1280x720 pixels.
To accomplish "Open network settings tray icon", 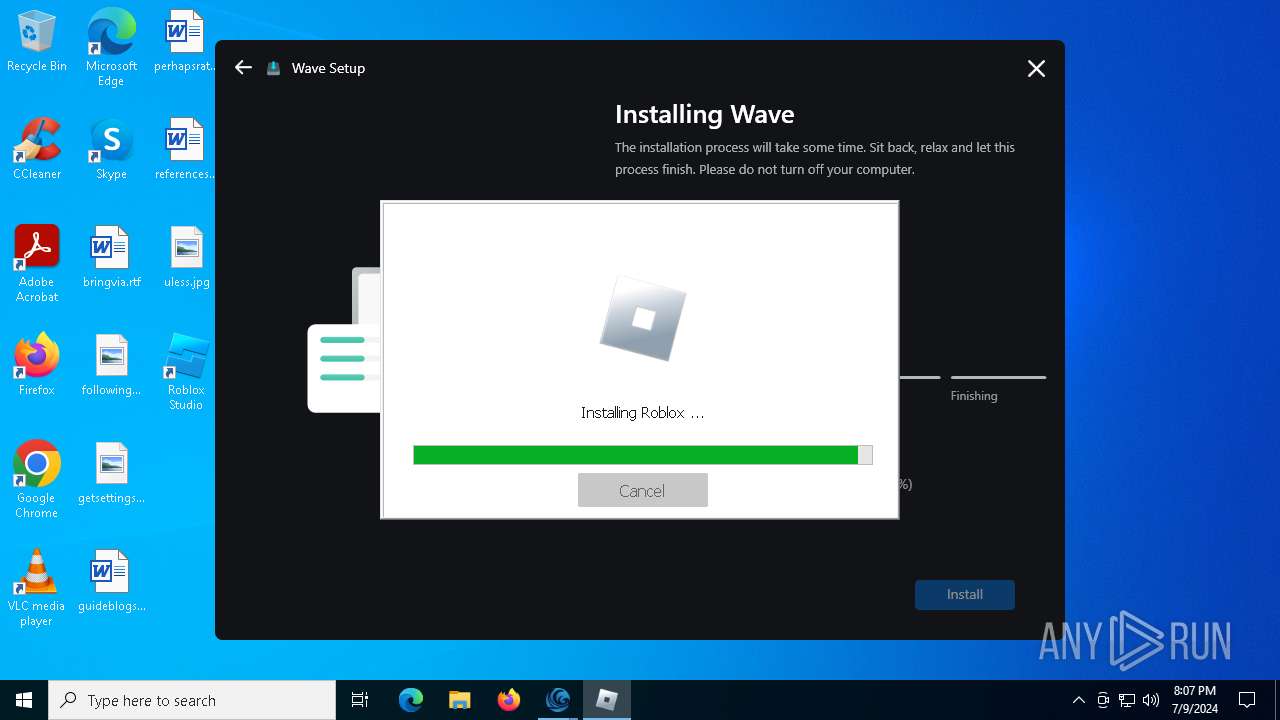I will [x=1127, y=700].
